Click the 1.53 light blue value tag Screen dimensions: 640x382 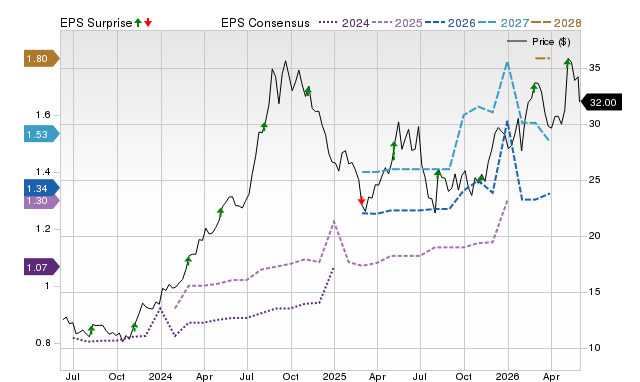(x=42, y=134)
